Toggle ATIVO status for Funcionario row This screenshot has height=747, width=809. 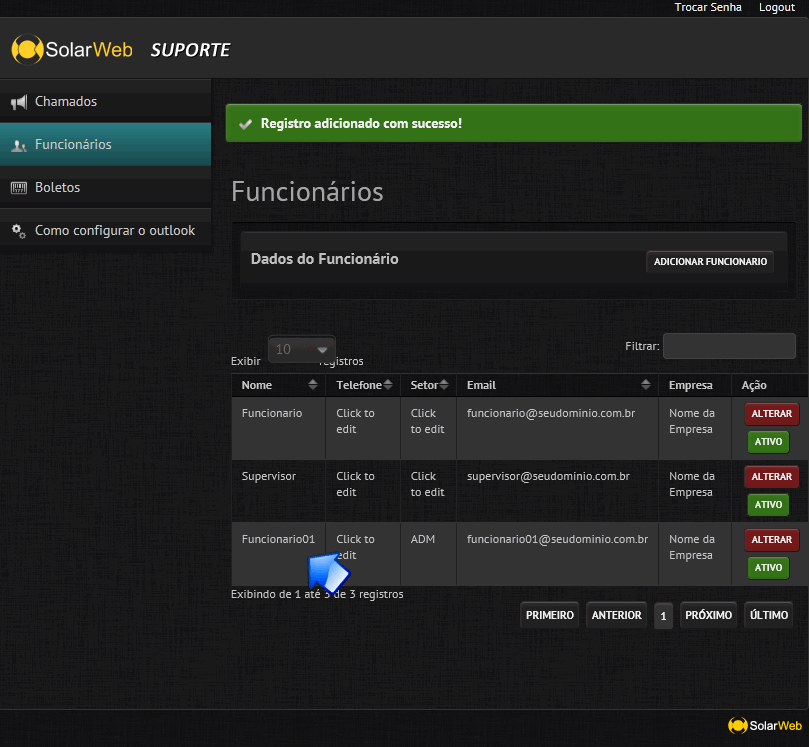pos(768,442)
